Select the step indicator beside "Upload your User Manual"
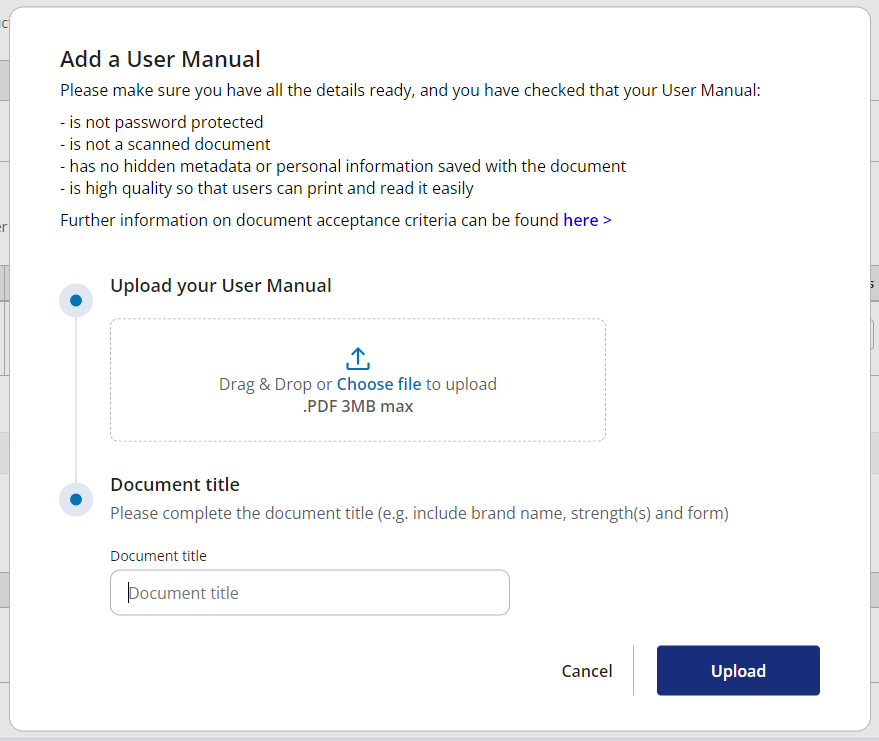879x741 pixels. click(x=76, y=300)
